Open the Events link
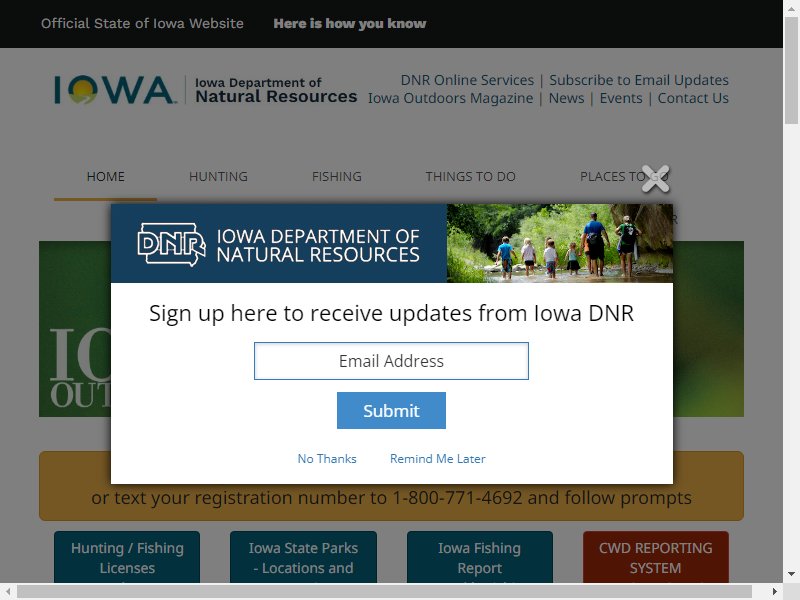The width and height of the screenshot is (800, 600). pos(621,98)
